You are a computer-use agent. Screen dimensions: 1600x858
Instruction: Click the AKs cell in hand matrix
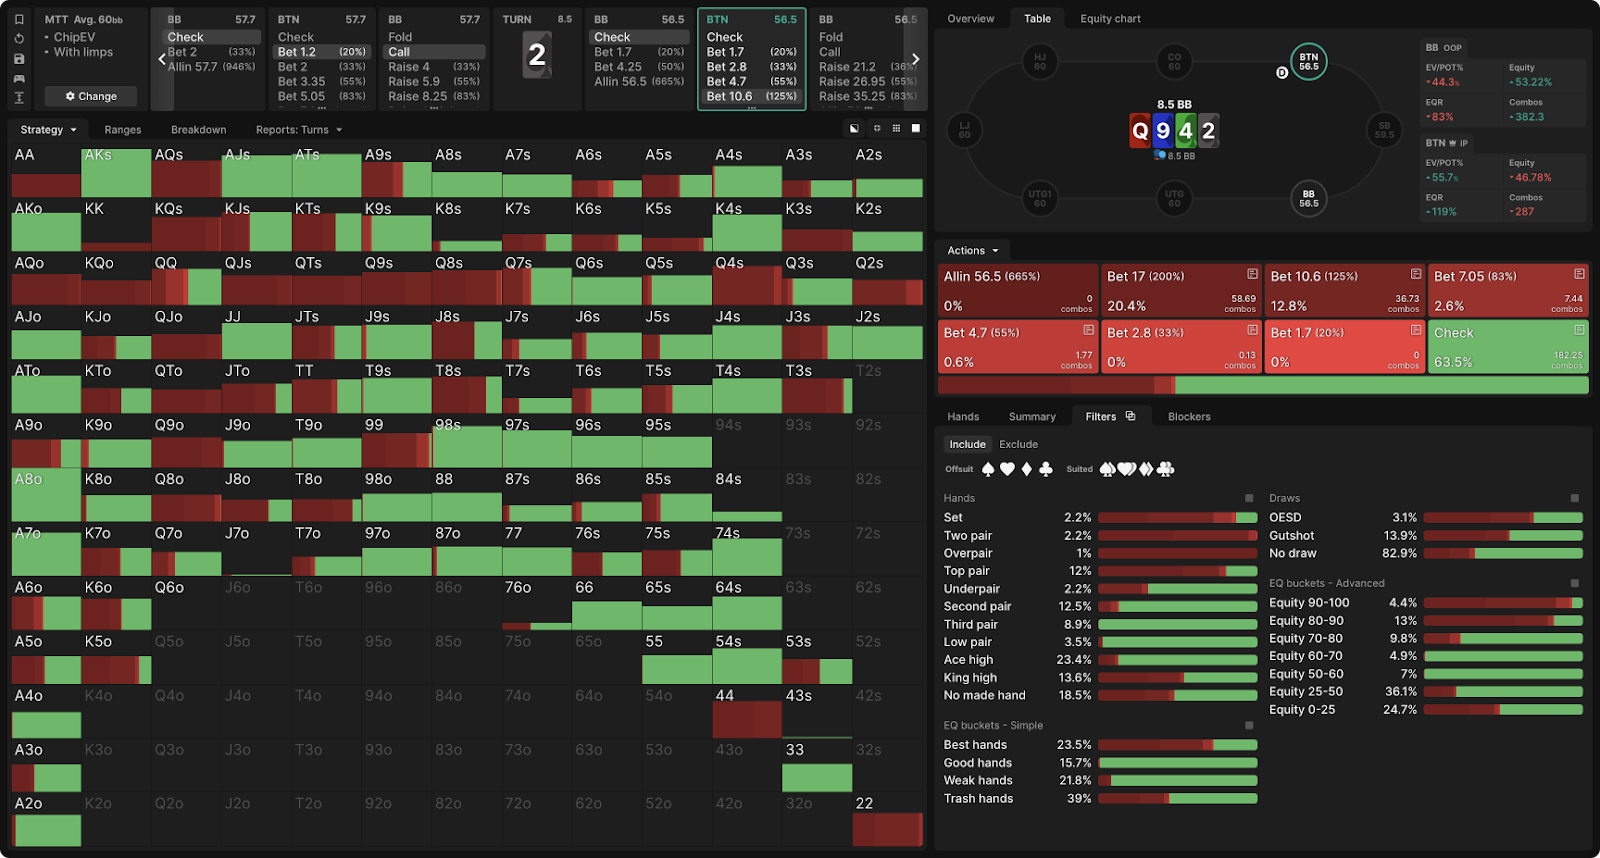pyautogui.click(x=116, y=172)
